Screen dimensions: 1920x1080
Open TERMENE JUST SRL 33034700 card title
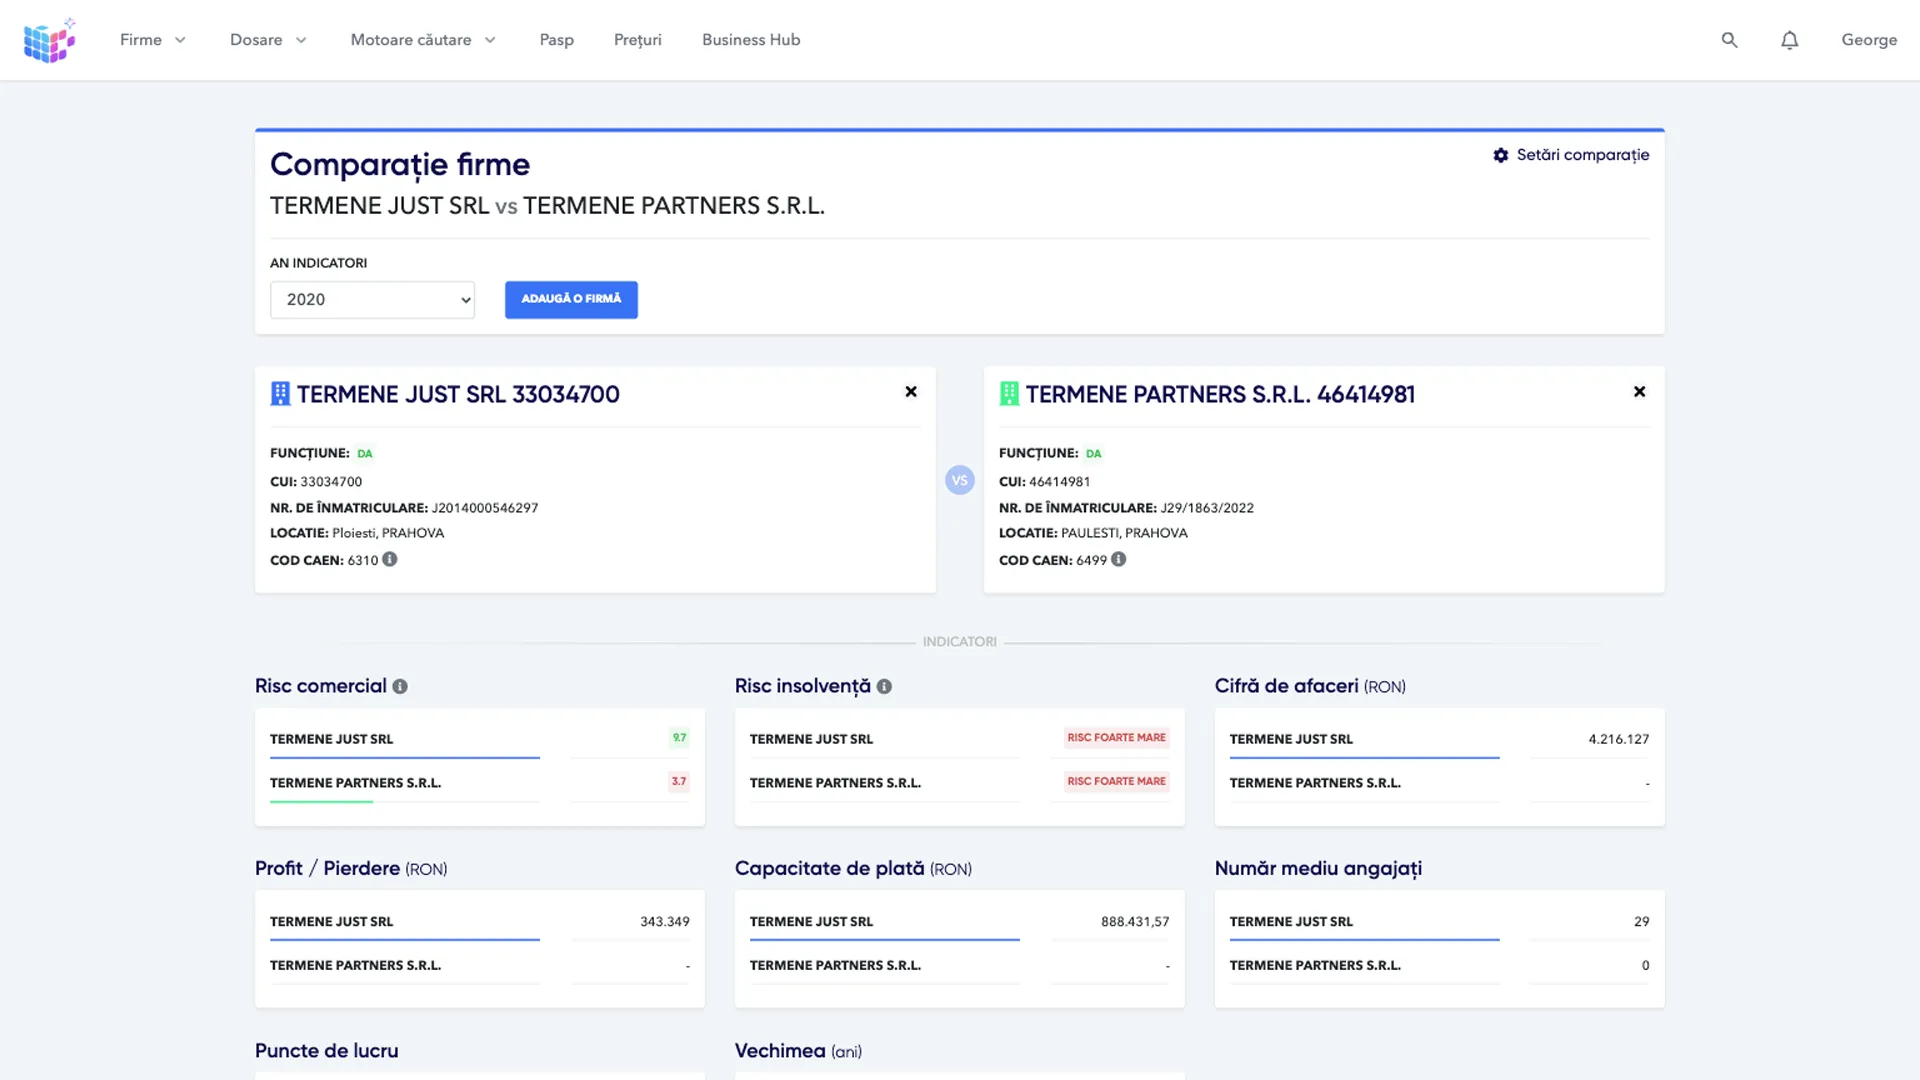tap(458, 394)
